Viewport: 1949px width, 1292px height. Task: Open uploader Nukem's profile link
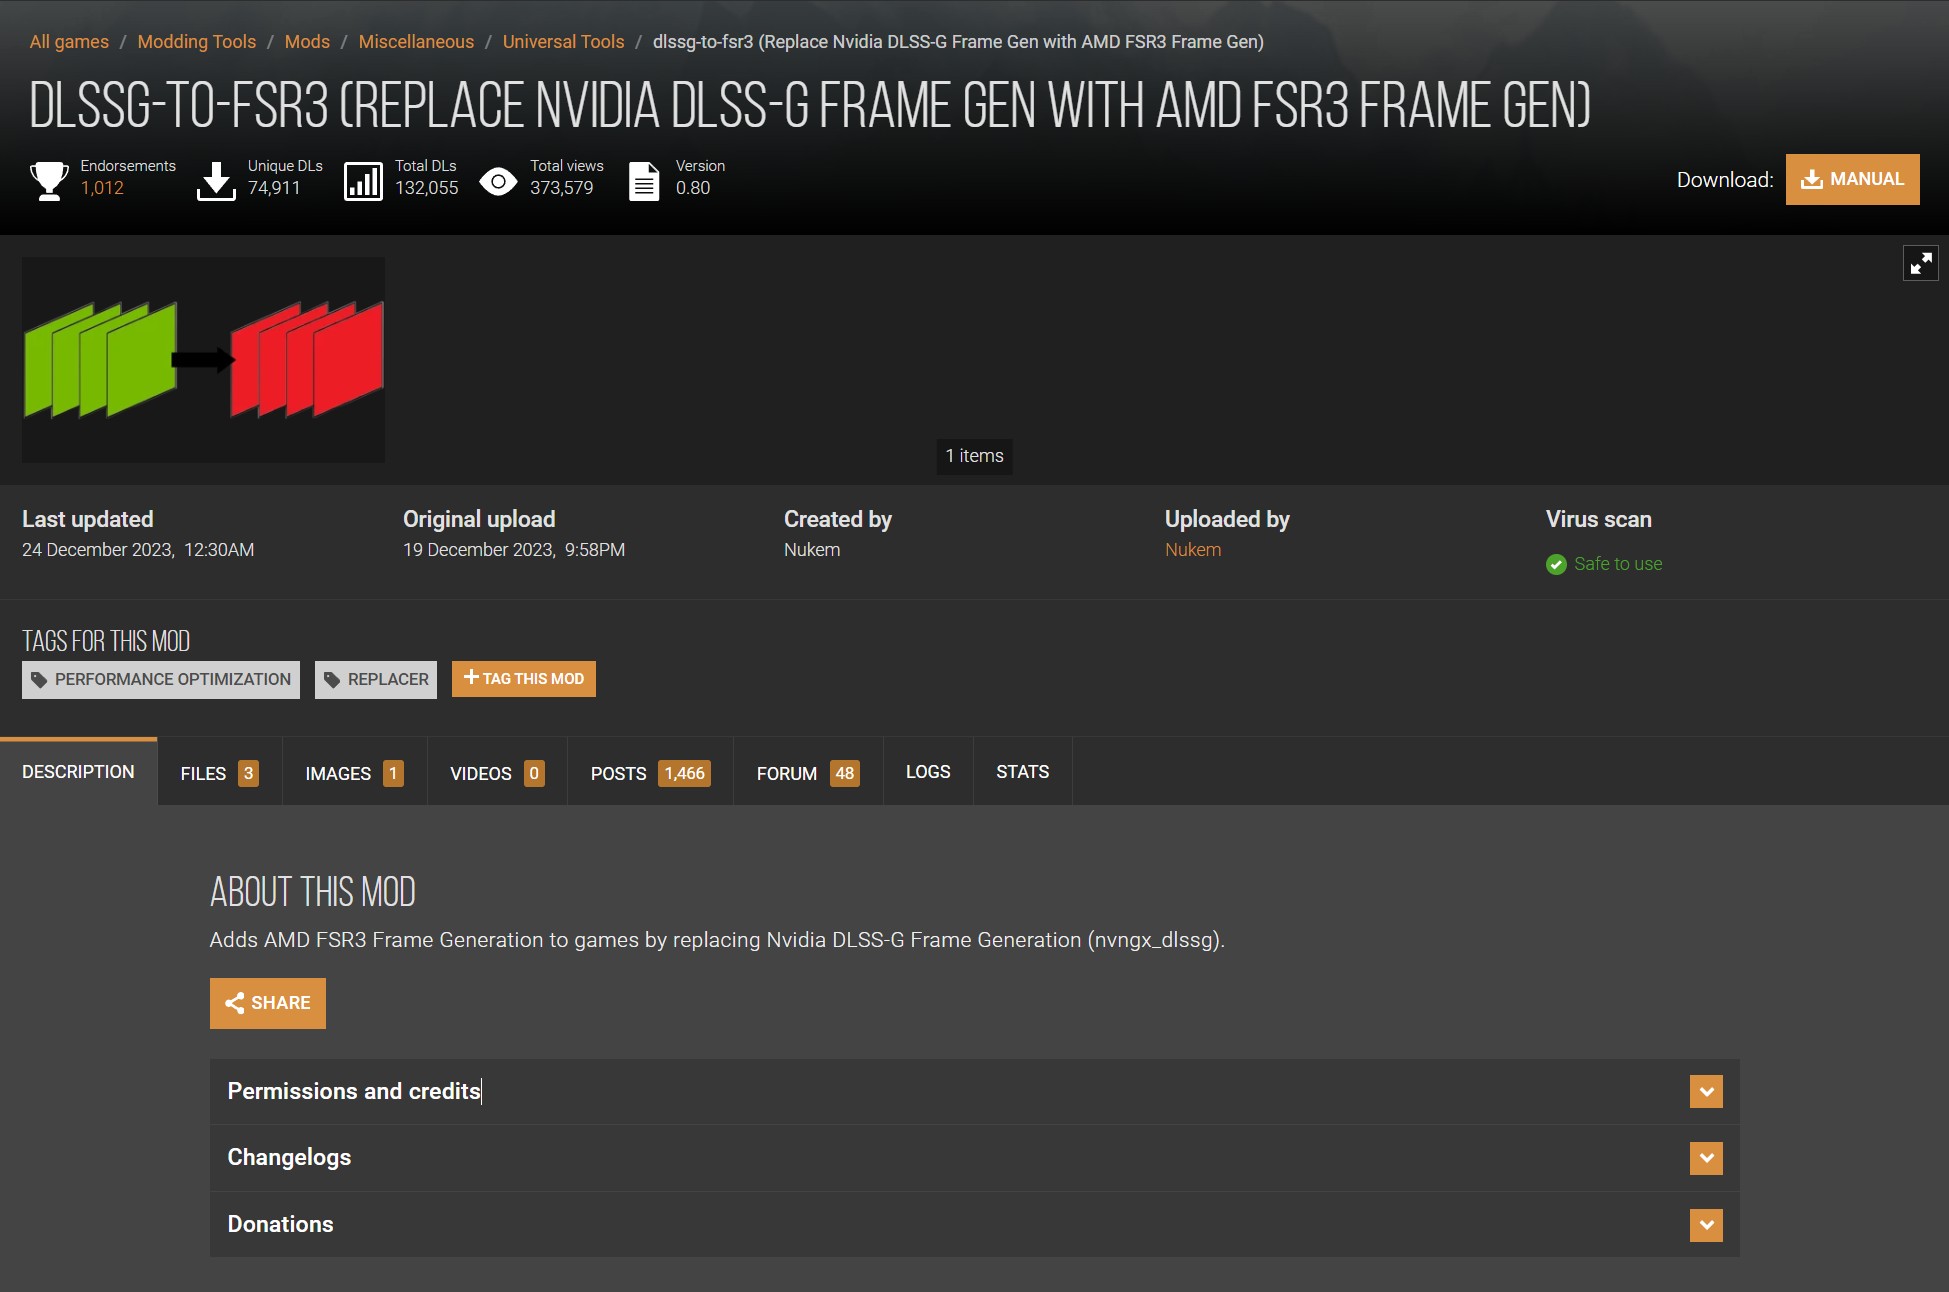pos(1193,550)
